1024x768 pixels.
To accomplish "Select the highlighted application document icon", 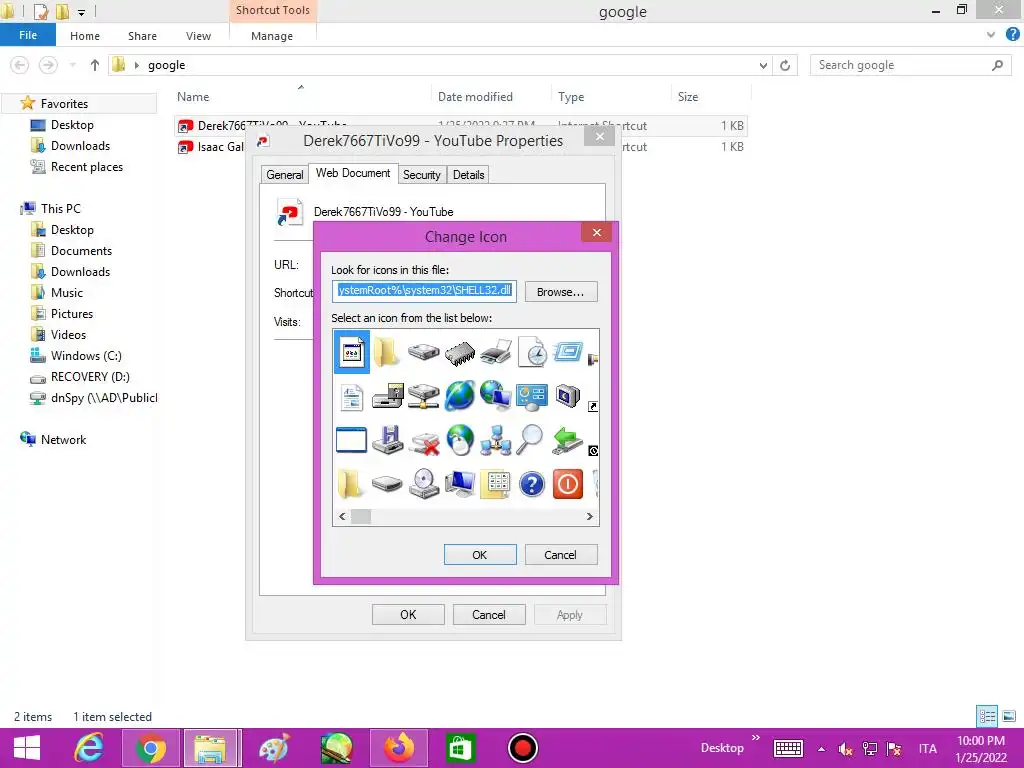I will (x=352, y=352).
